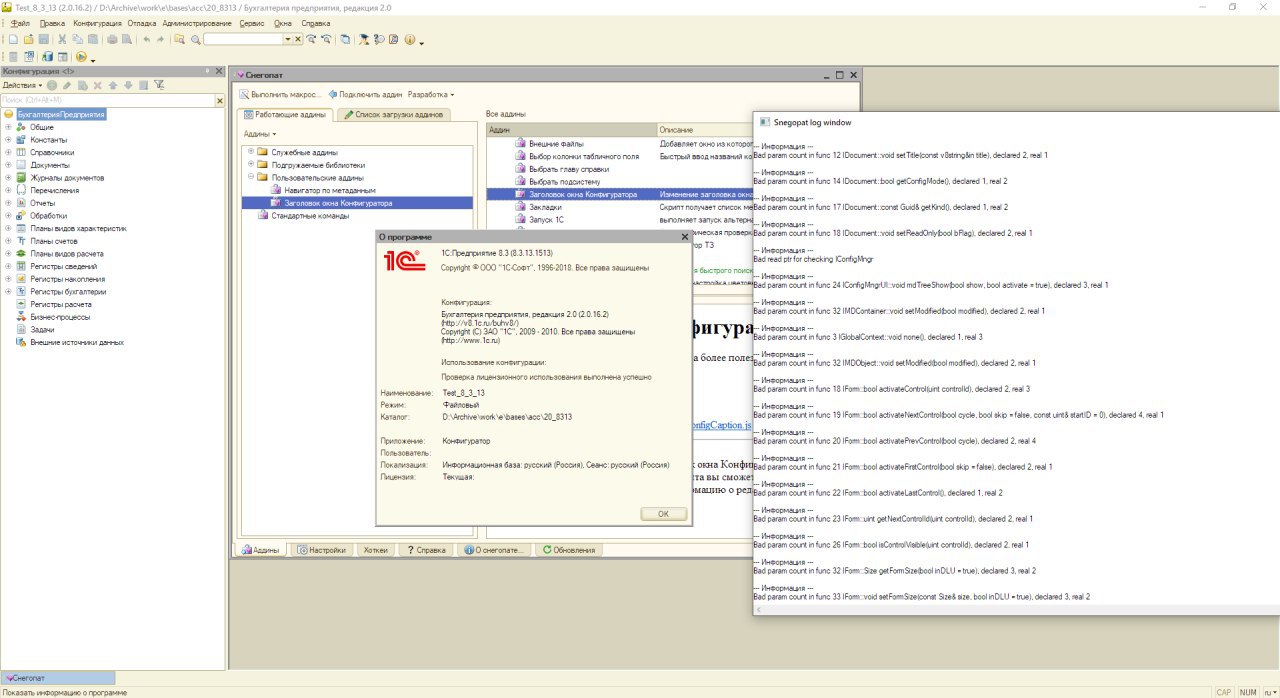Click horizontal scrollbar of Snegopat log window
This screenshot has height=698, width=1280.
point(1015,609)
